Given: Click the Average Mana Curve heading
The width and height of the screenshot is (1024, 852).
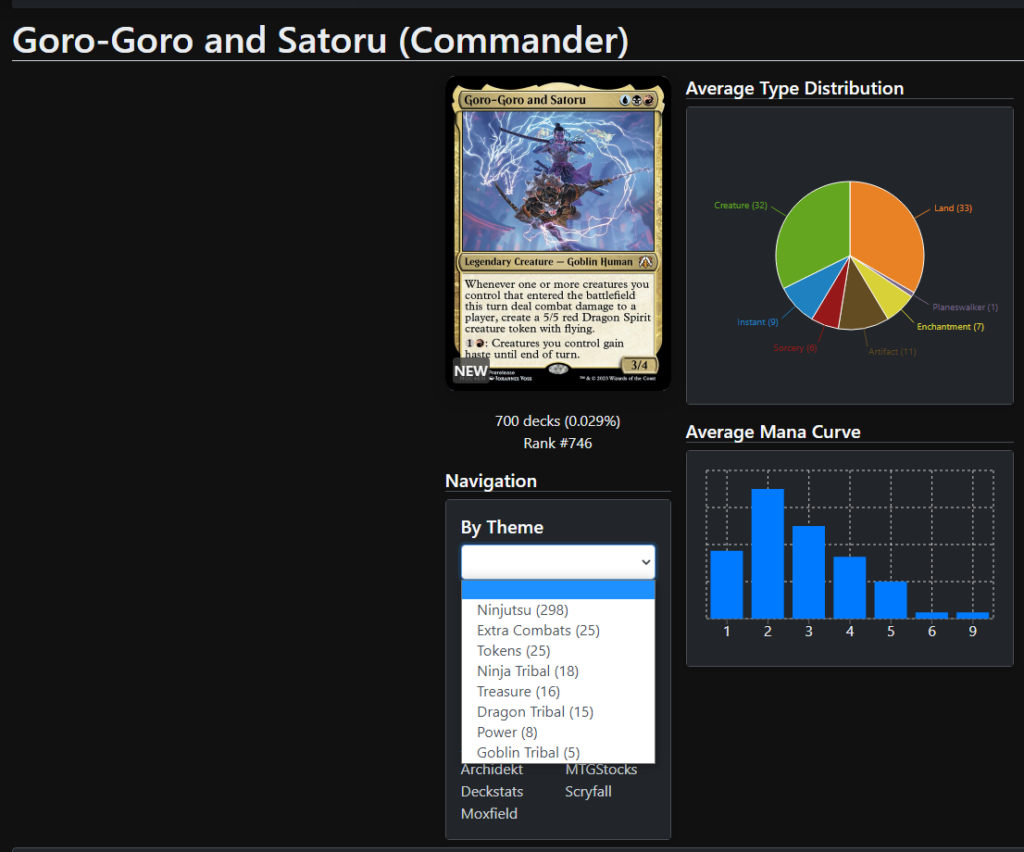Looking at the screenshot, I should (x=773, y=432).
